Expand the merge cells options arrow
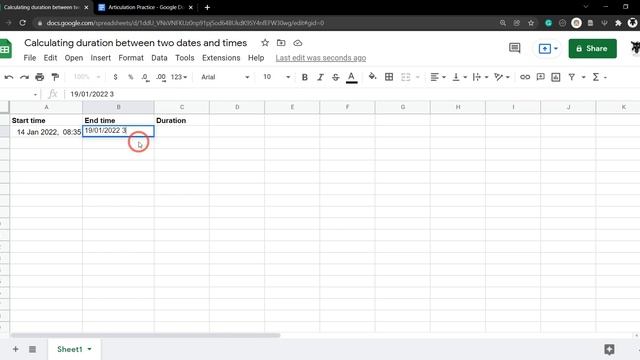Screen dimensions: 640x360 (x=418, y=77)
